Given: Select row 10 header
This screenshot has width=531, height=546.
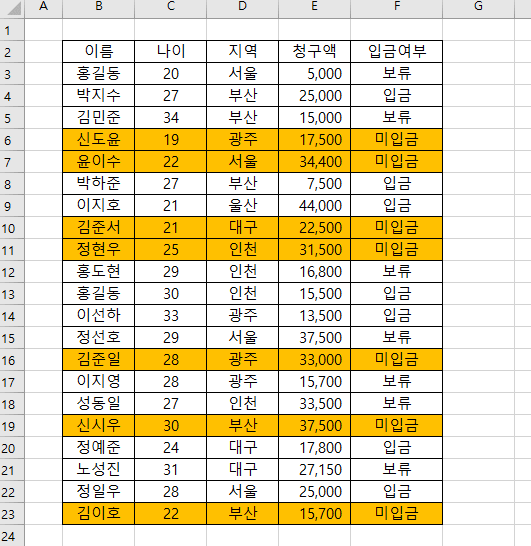Looking at the screenshot, I should pyautogui.click(x=12, y=228).
